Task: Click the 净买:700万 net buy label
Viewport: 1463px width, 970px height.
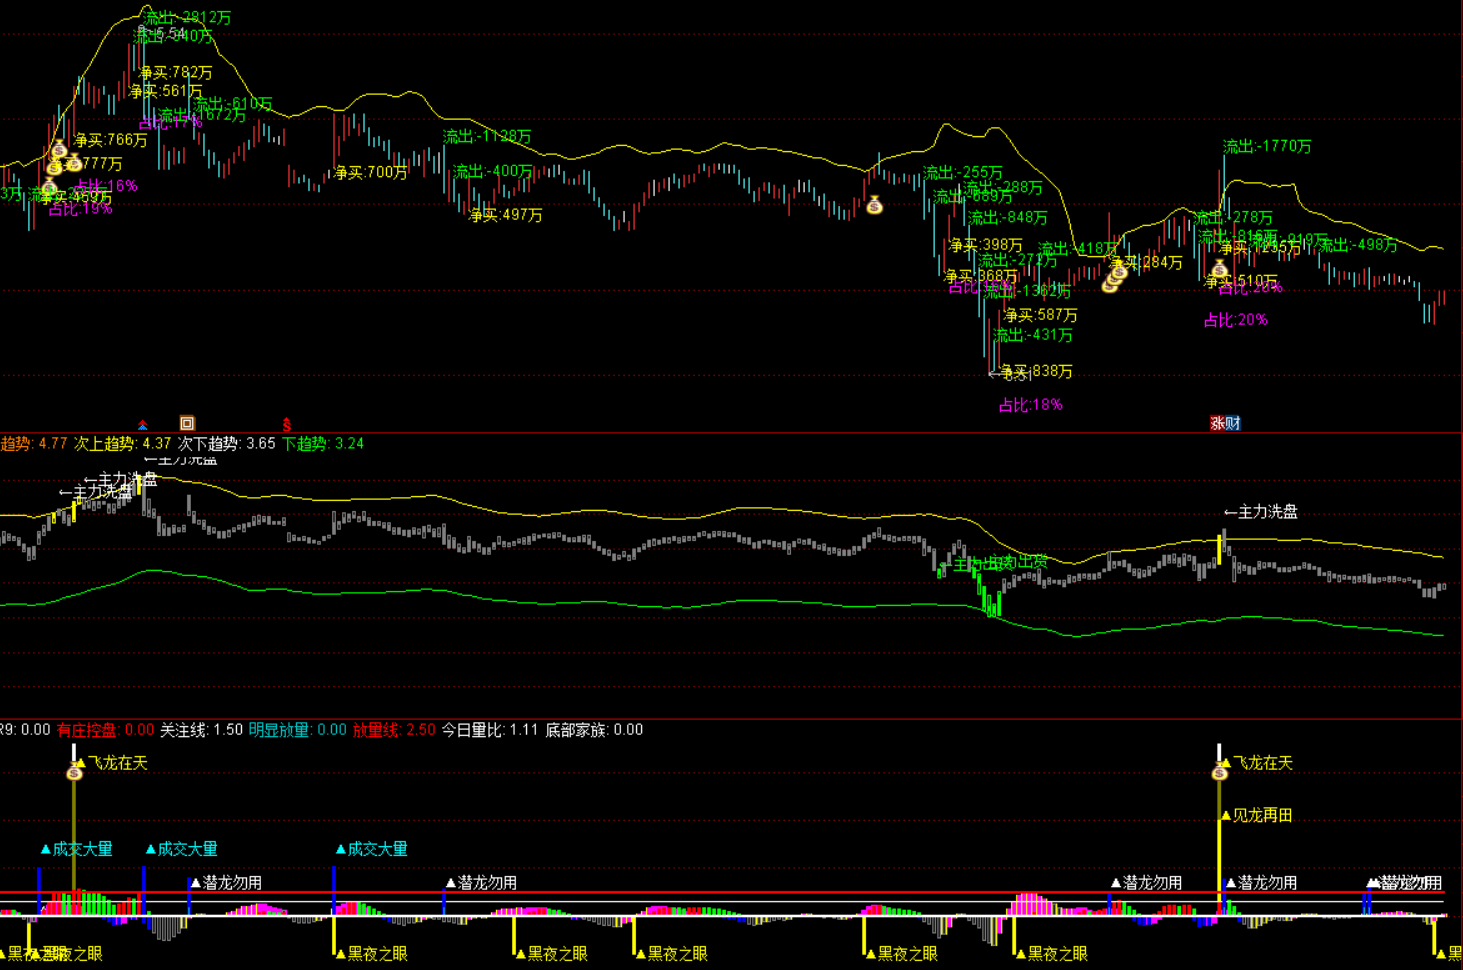Action: (371, 173)
